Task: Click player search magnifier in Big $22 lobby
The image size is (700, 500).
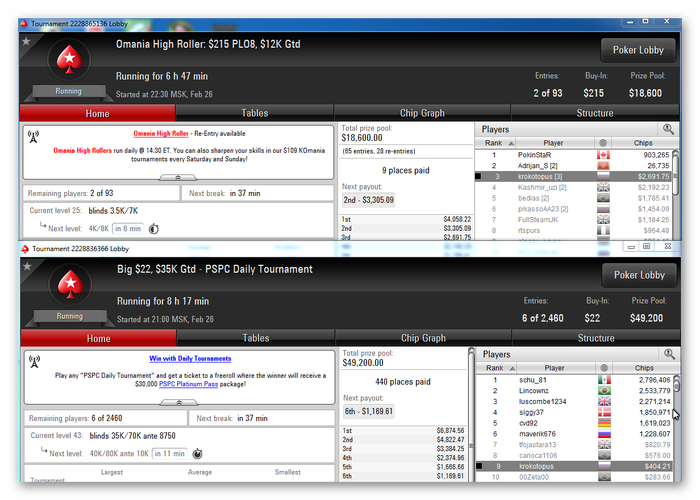Action: coord(669,354)
